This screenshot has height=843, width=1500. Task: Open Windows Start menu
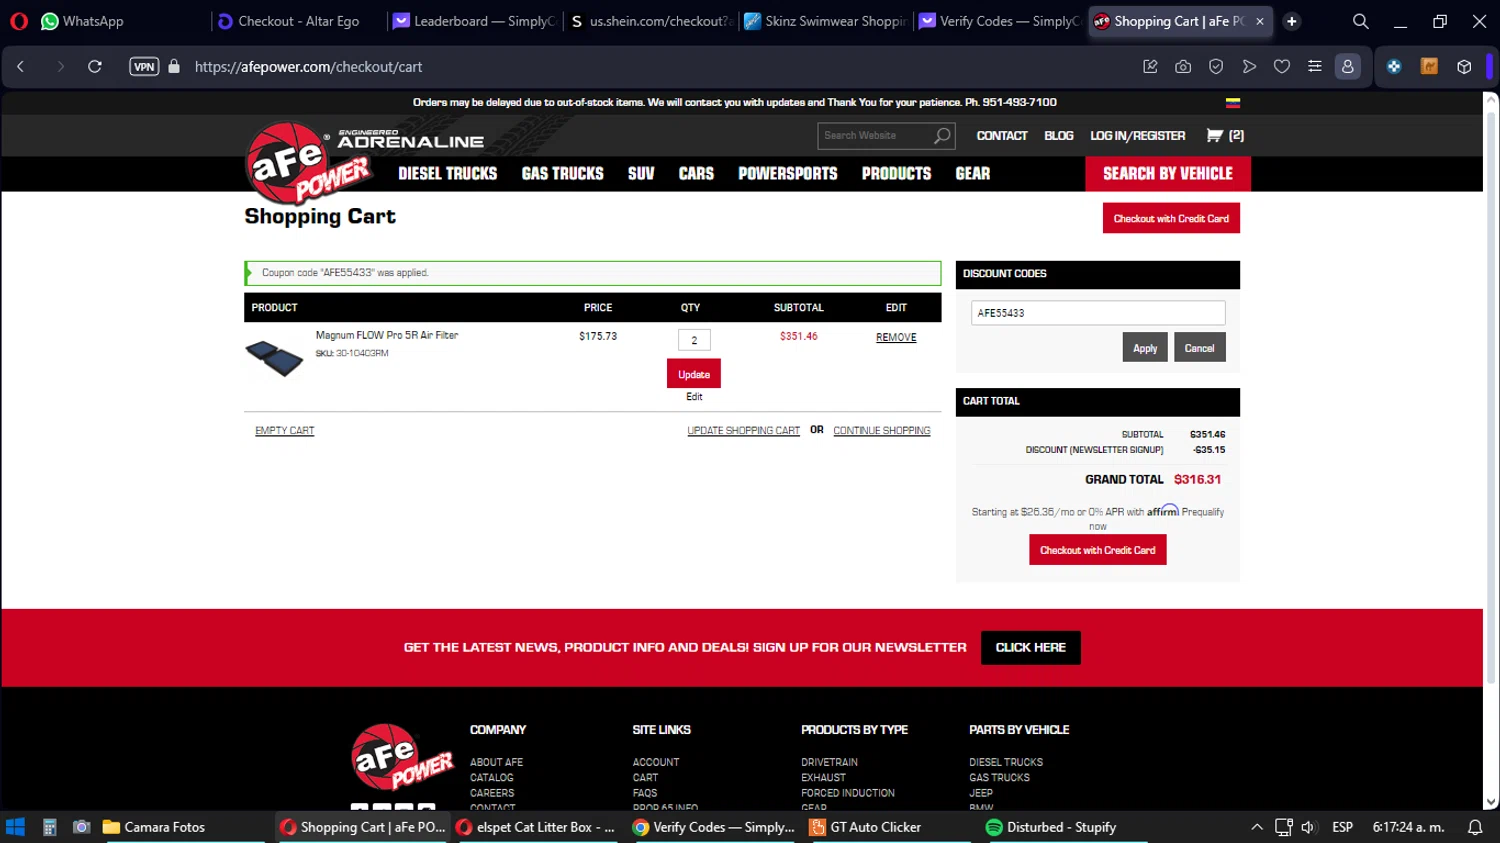click(x=15, y=827)
